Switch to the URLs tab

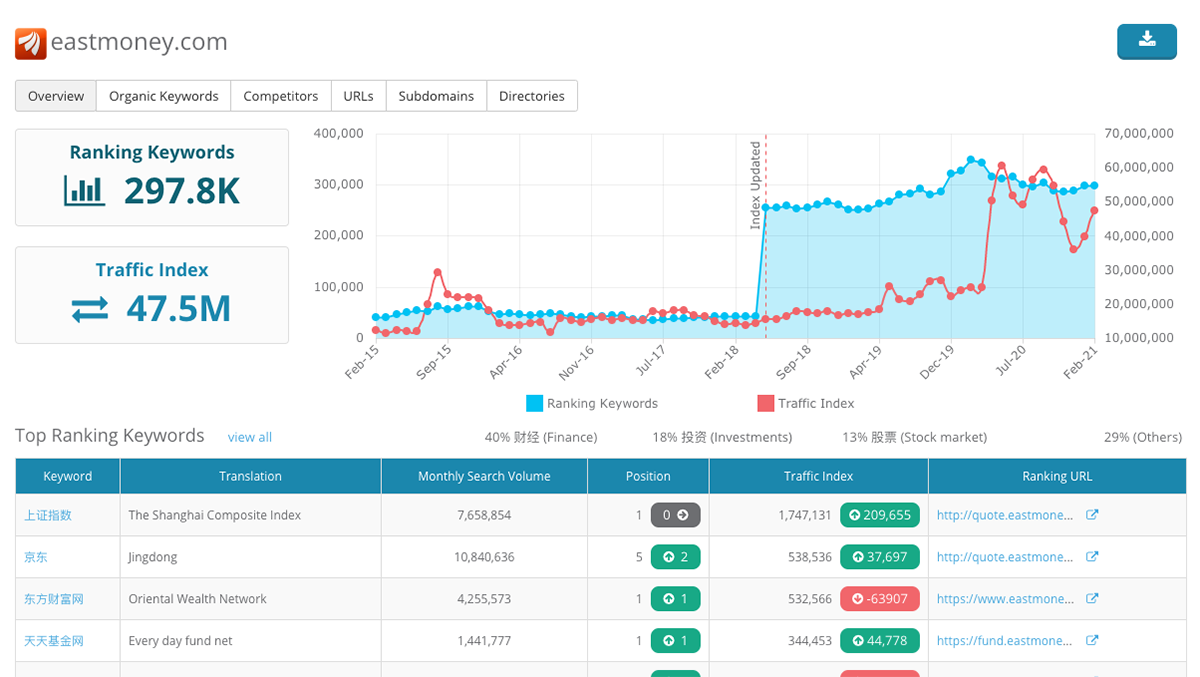point(358,96)
